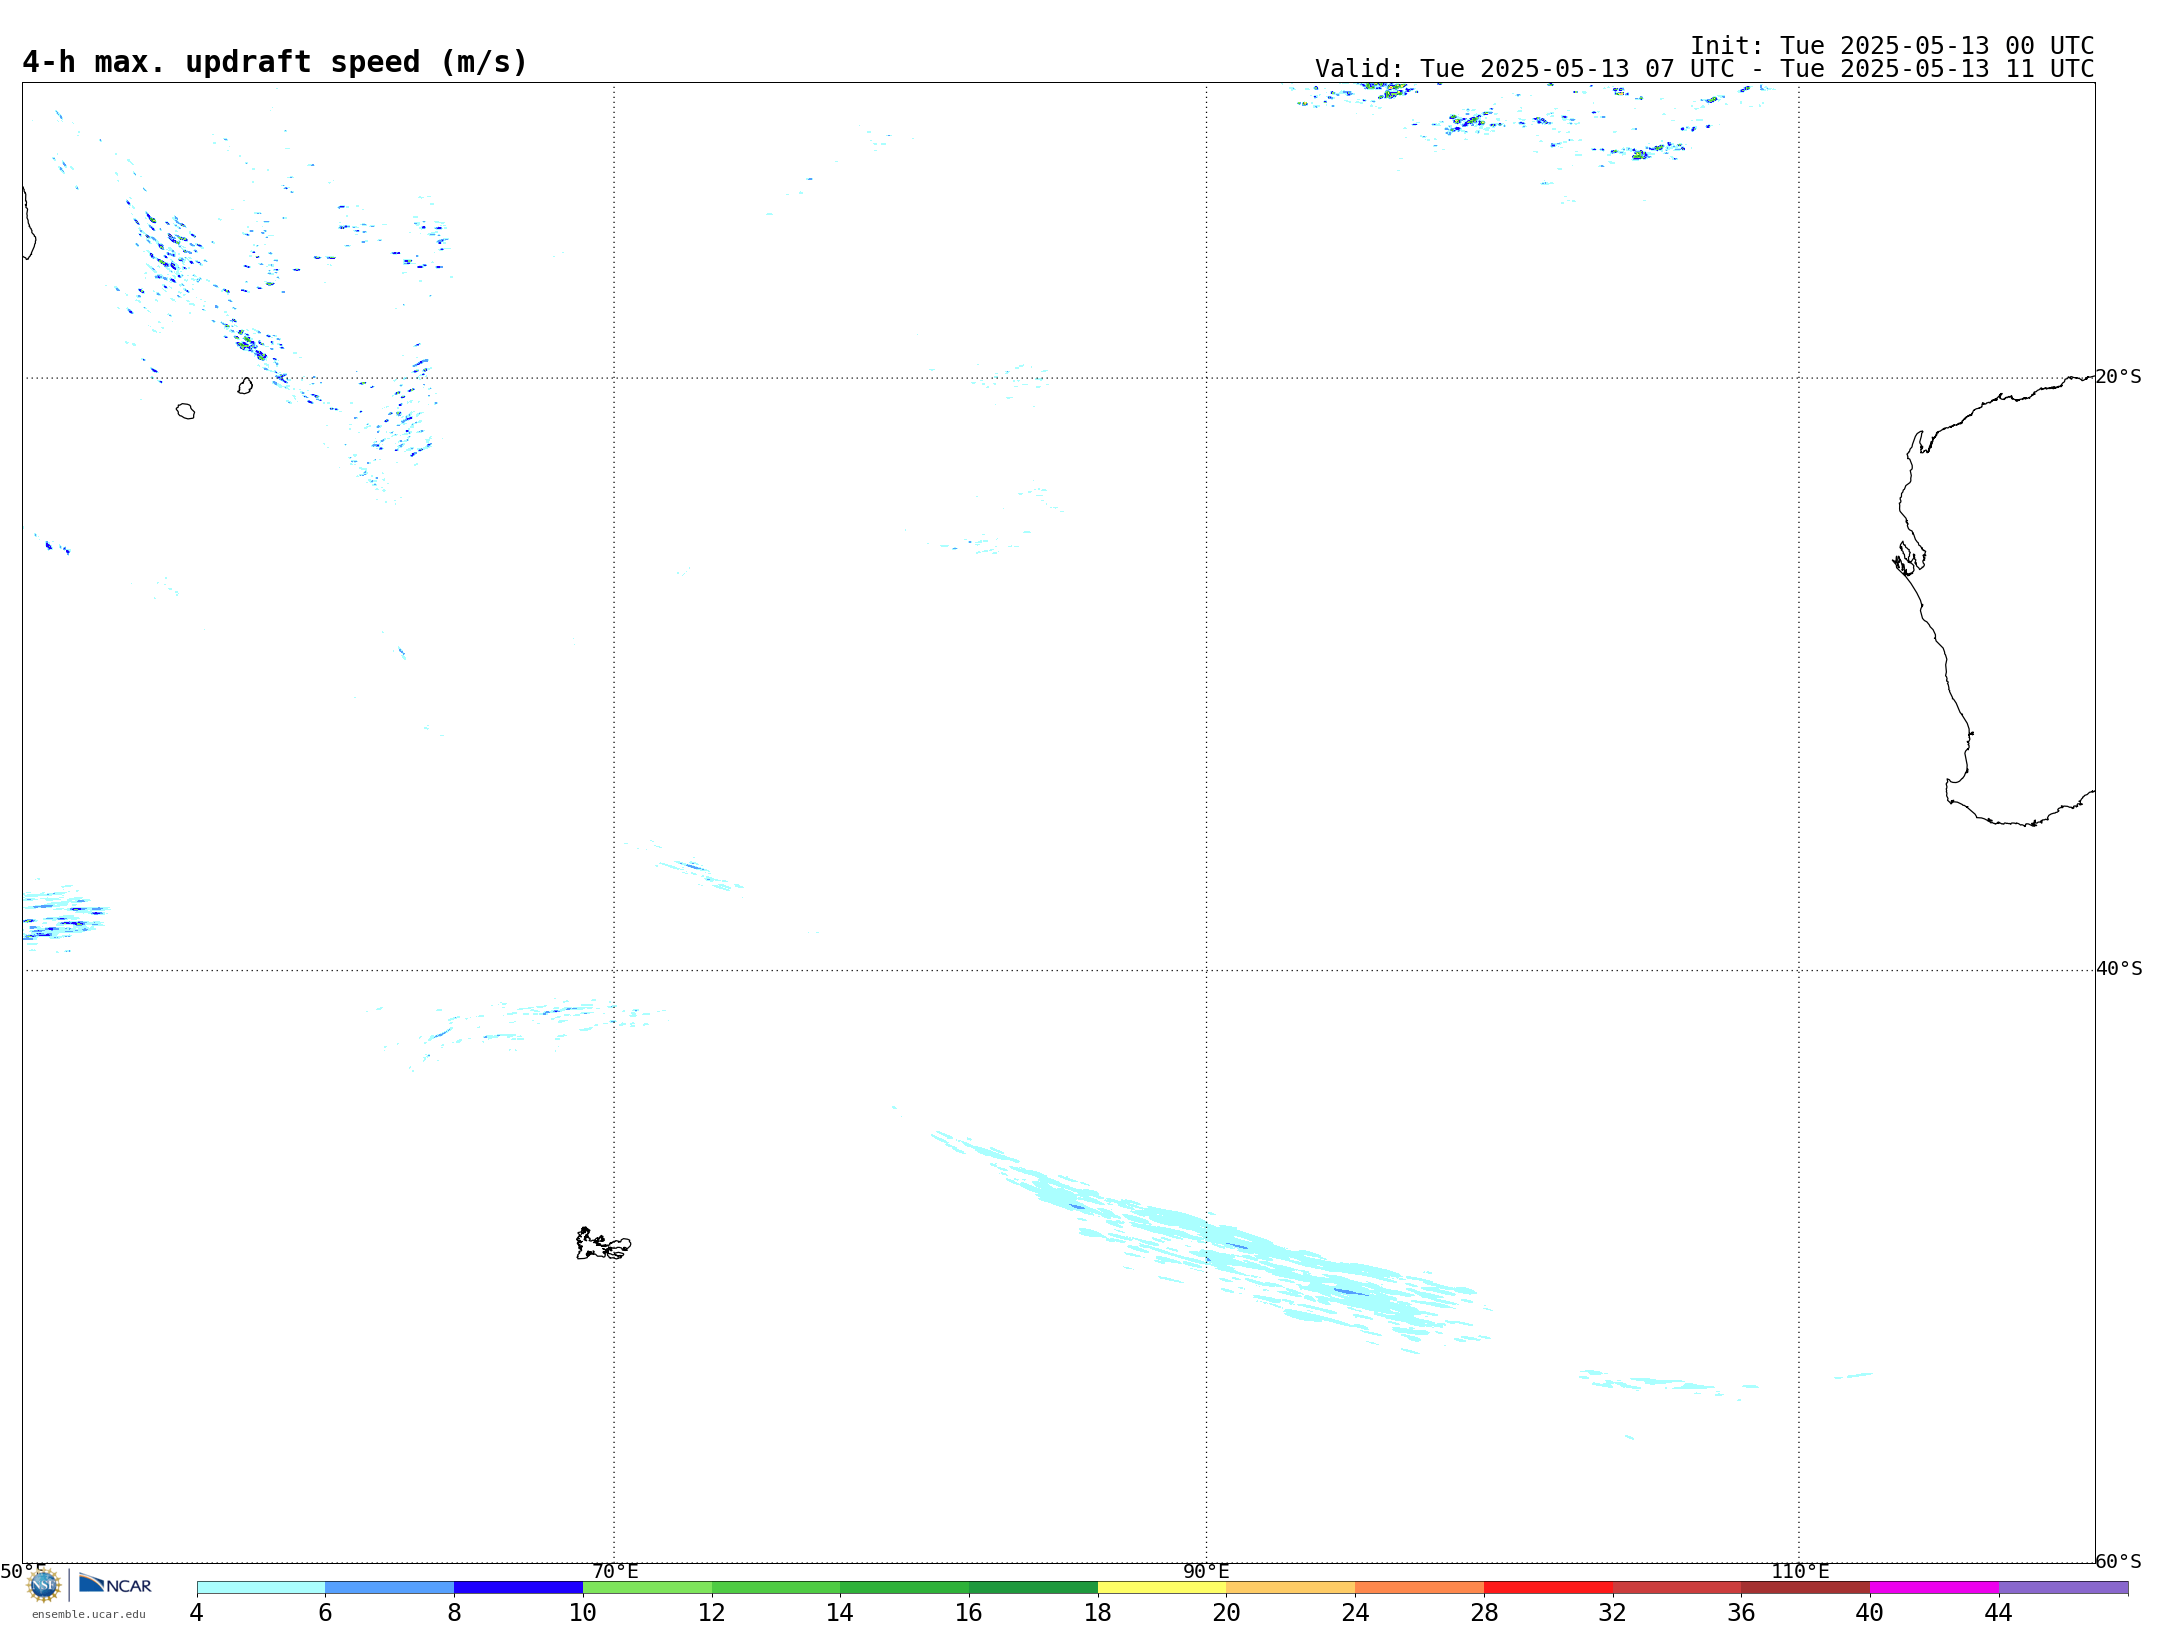Click the NSF logo

[44, 1585]
